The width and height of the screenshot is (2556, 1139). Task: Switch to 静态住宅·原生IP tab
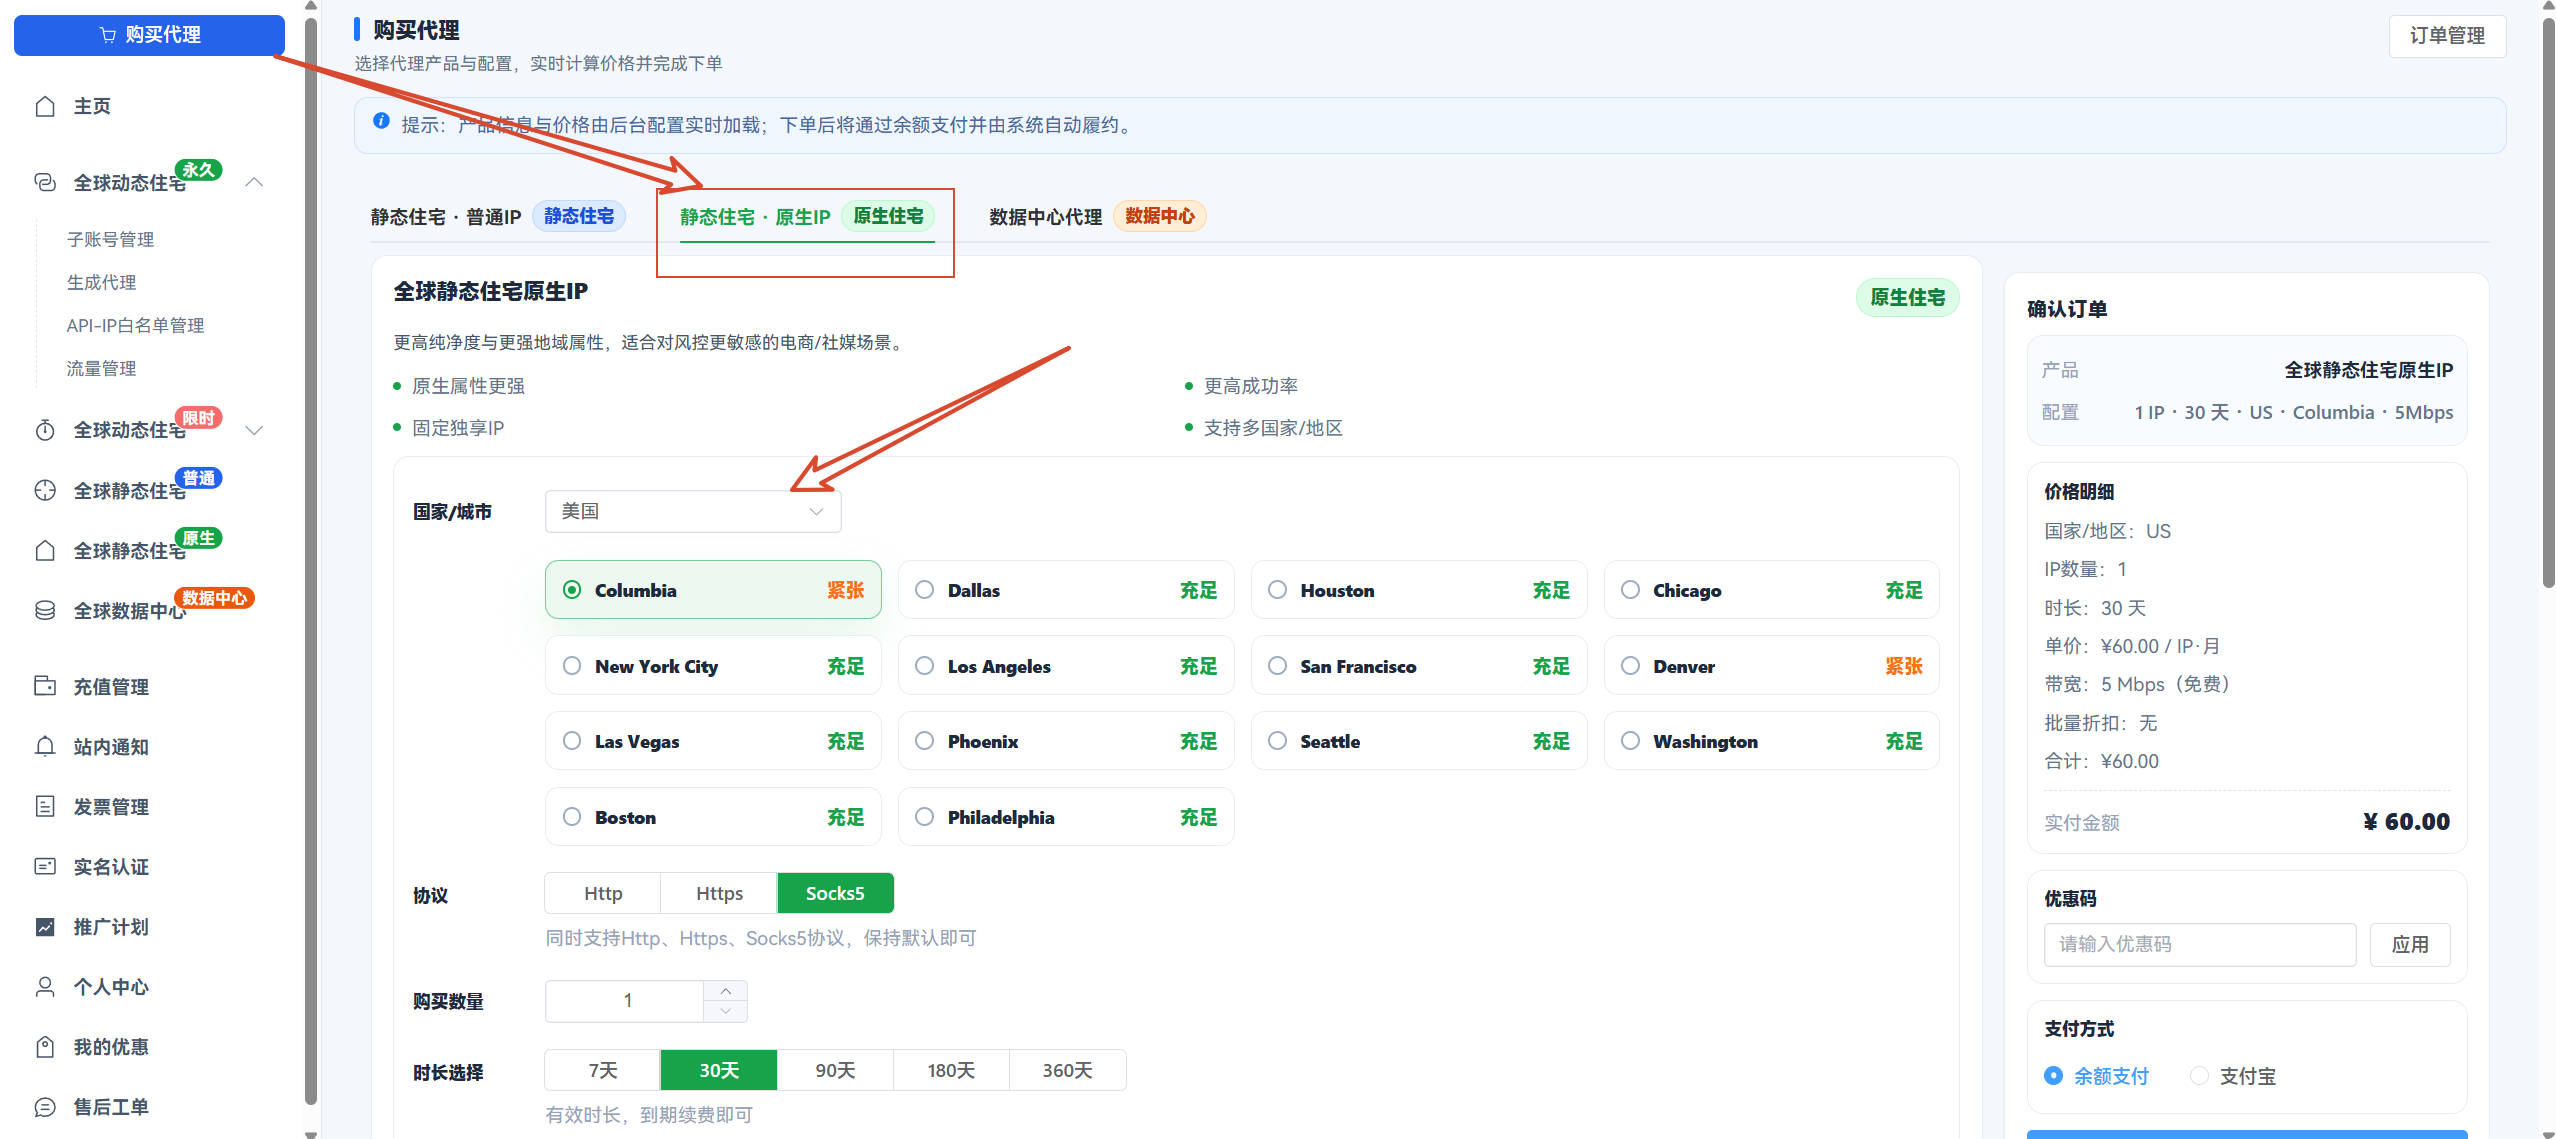(x=806, y=216)
